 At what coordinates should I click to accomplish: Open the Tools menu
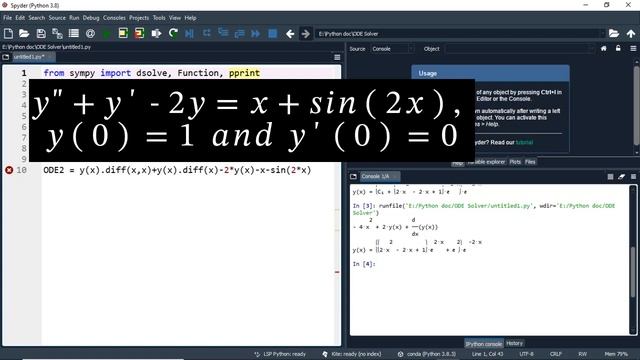tap(159, 18)
